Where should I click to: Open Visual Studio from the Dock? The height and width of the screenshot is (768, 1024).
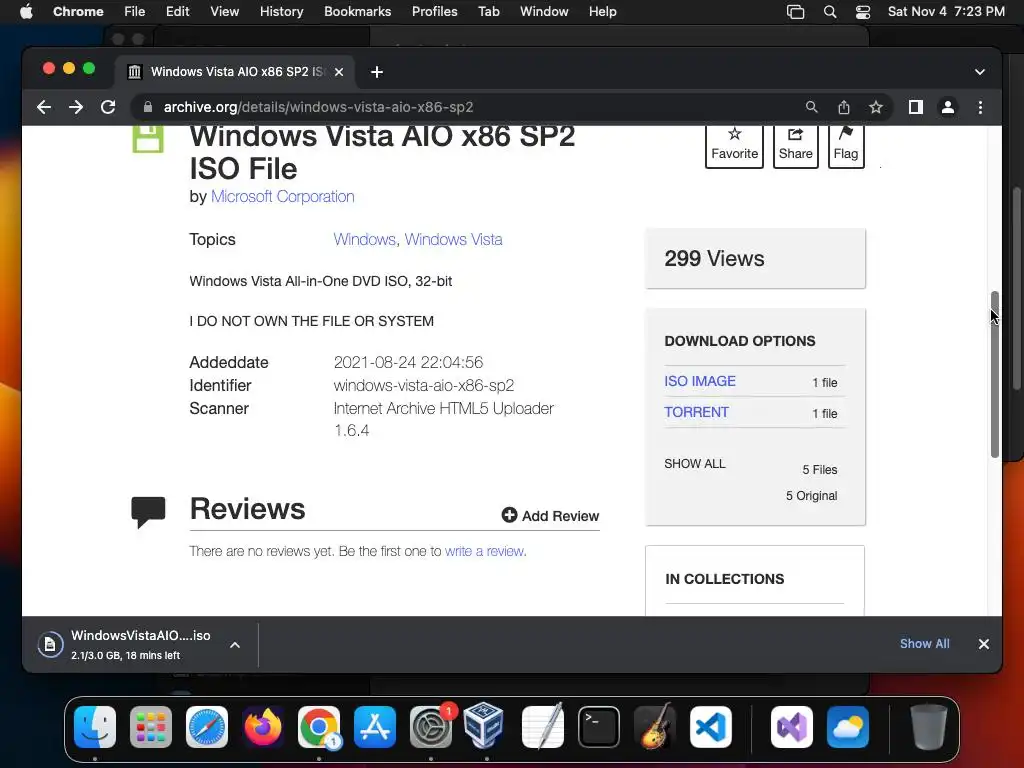[x=792, y=727]
